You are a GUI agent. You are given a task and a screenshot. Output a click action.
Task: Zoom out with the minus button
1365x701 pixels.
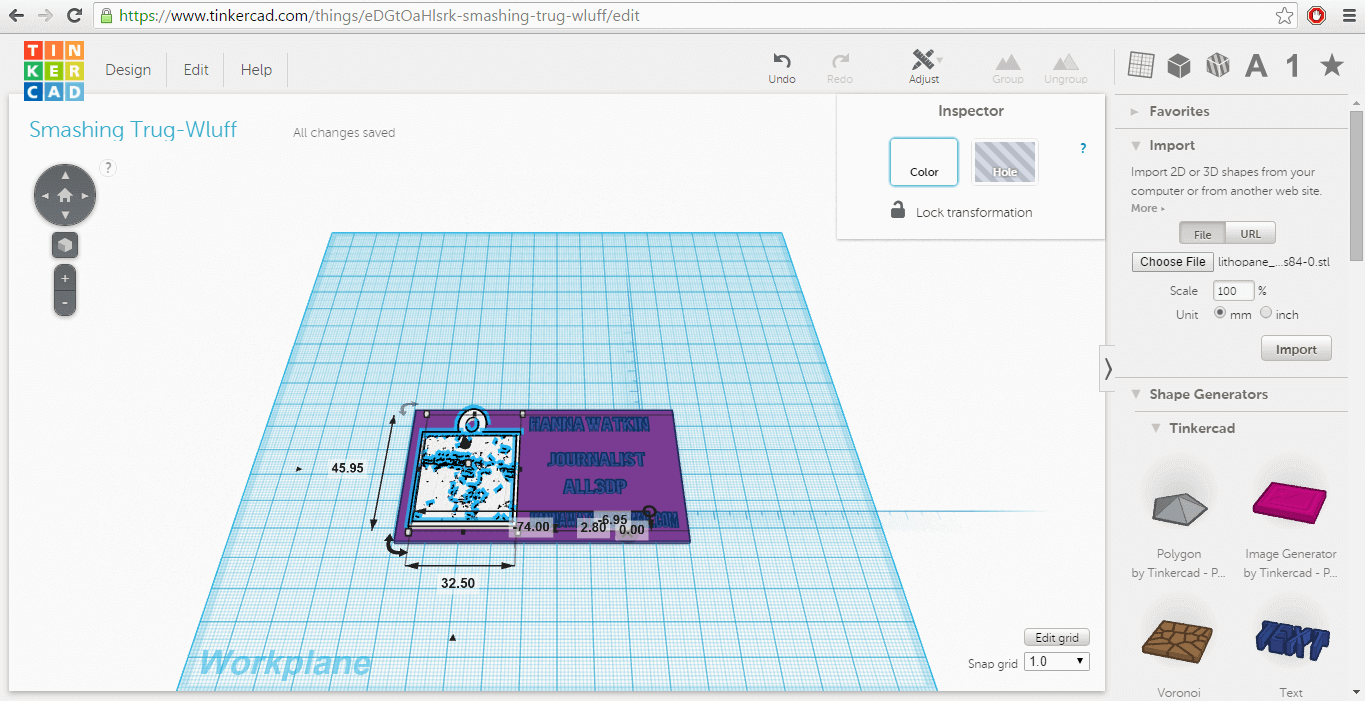tap(65, 303)
